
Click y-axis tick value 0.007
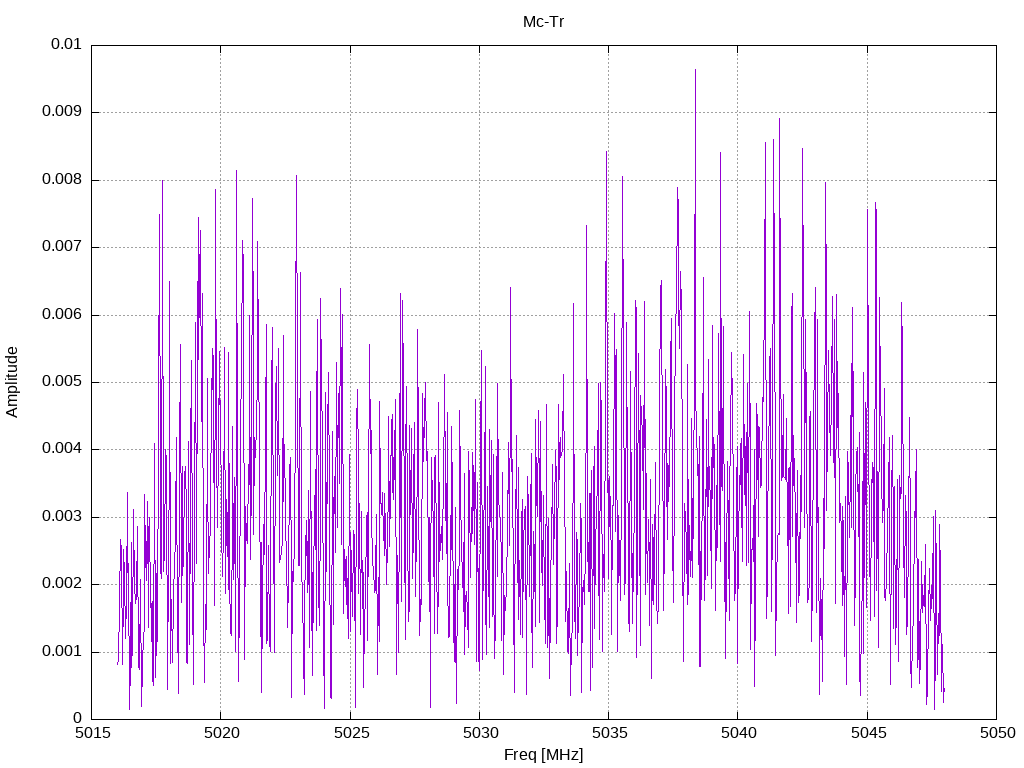point(62,246)
